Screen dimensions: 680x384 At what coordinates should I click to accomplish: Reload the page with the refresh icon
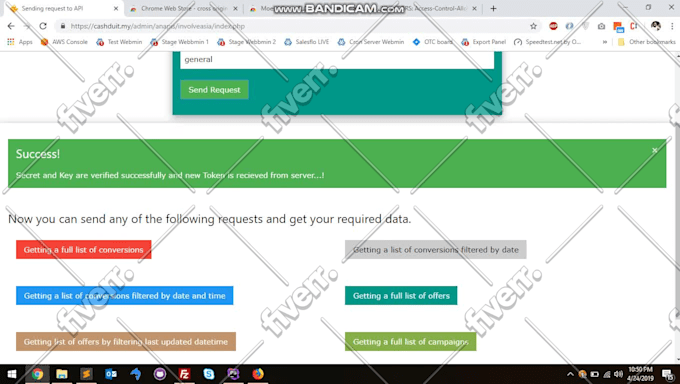43,26
